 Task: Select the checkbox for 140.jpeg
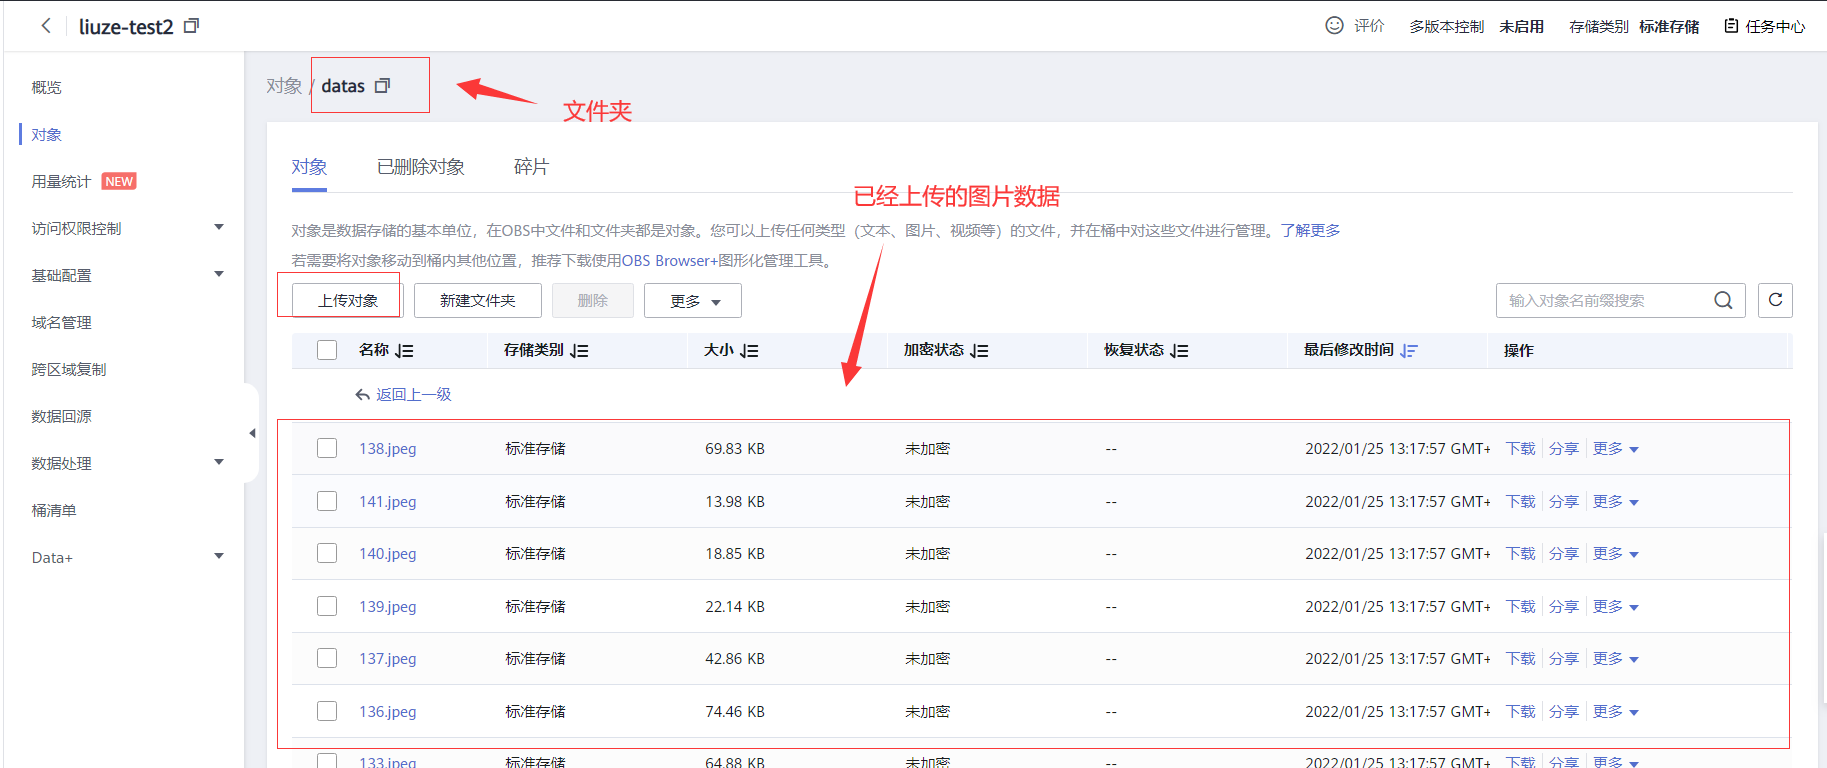pyautogui.click(x=327, y=553)
